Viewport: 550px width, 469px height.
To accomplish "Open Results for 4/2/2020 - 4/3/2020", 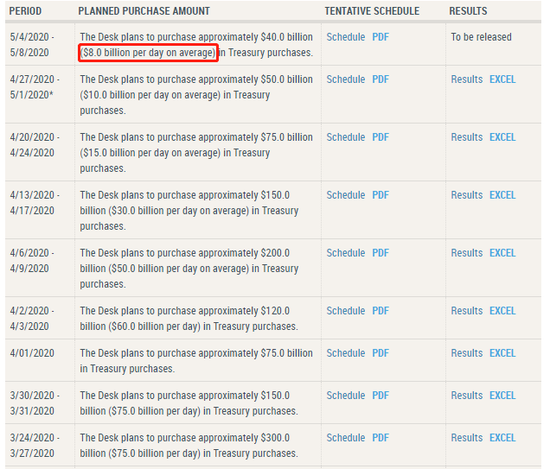I will [x=467, y=311].
